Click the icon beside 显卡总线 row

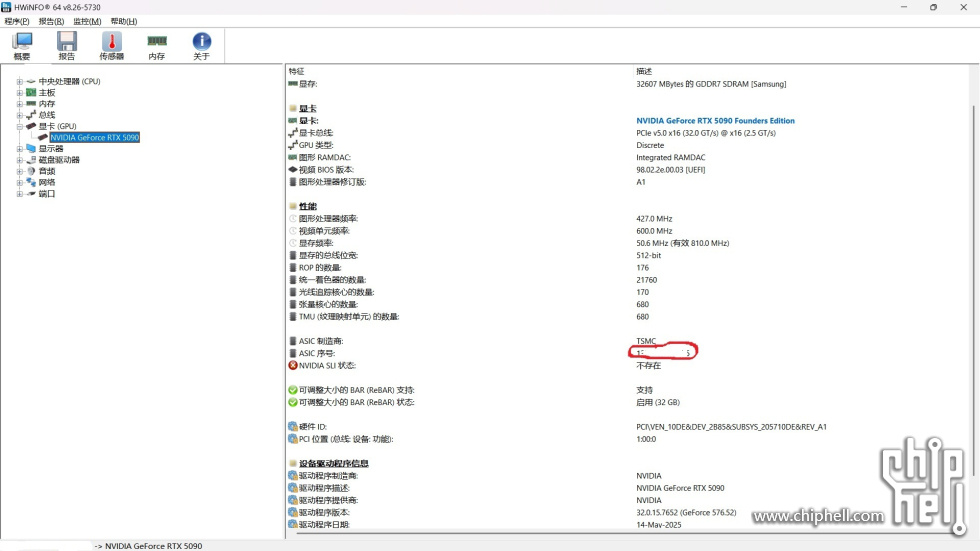click(x=292, y=132)
